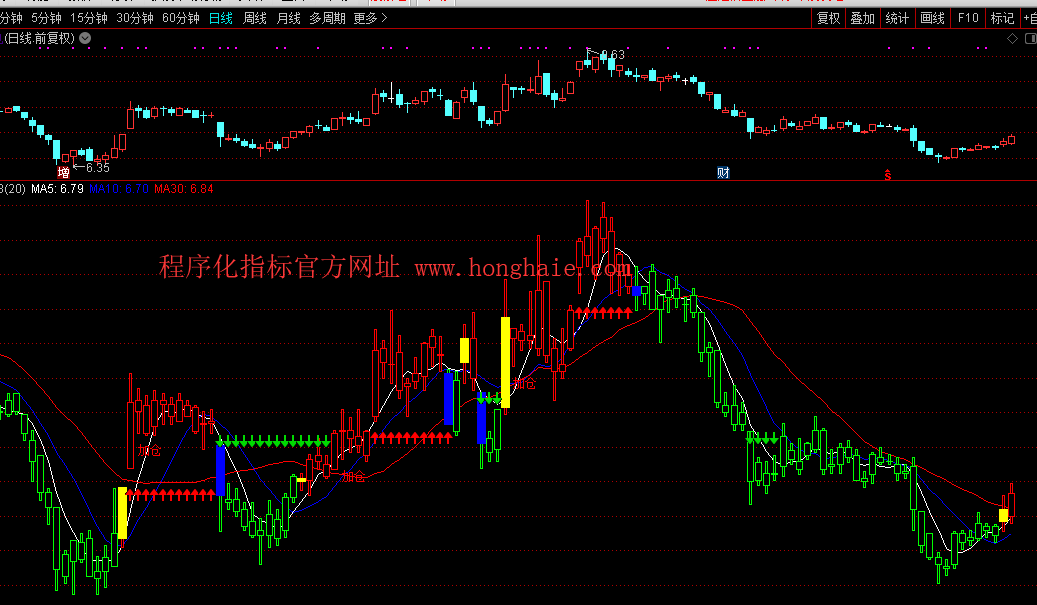Click the 复权 button
Image resolution: width=1037 pixels, height=605 pixels.
(828, 18)
